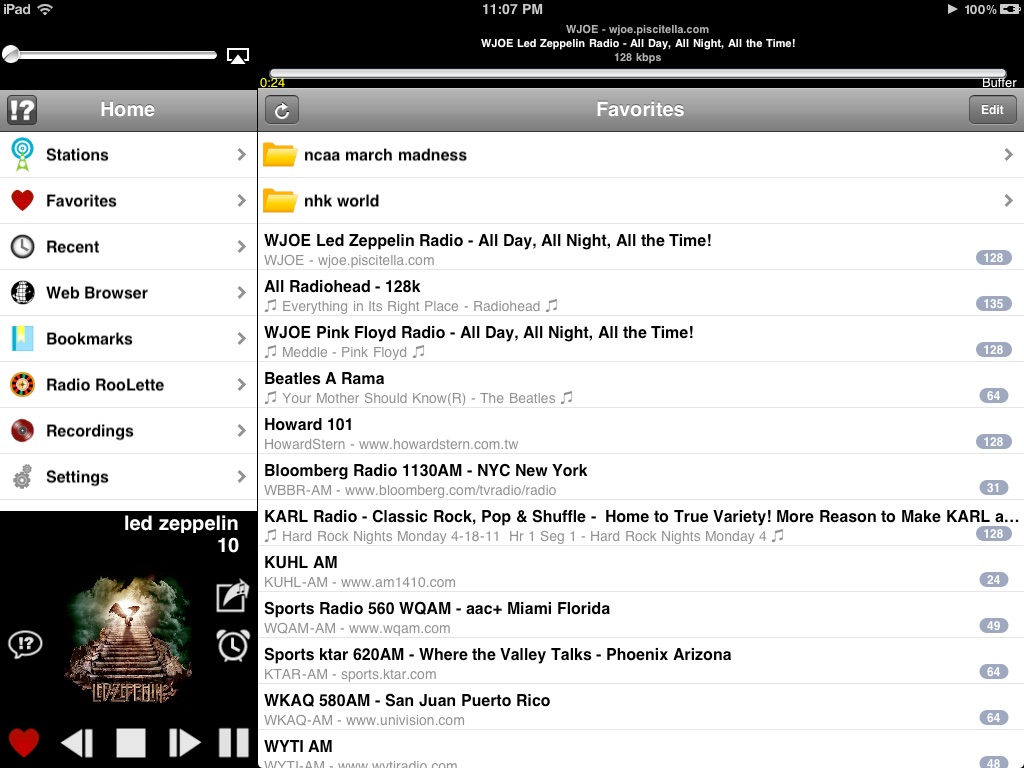The image size is (1024, 768).
Task: Expand Bookmarks menu chevron
Action: coord(242,338)
